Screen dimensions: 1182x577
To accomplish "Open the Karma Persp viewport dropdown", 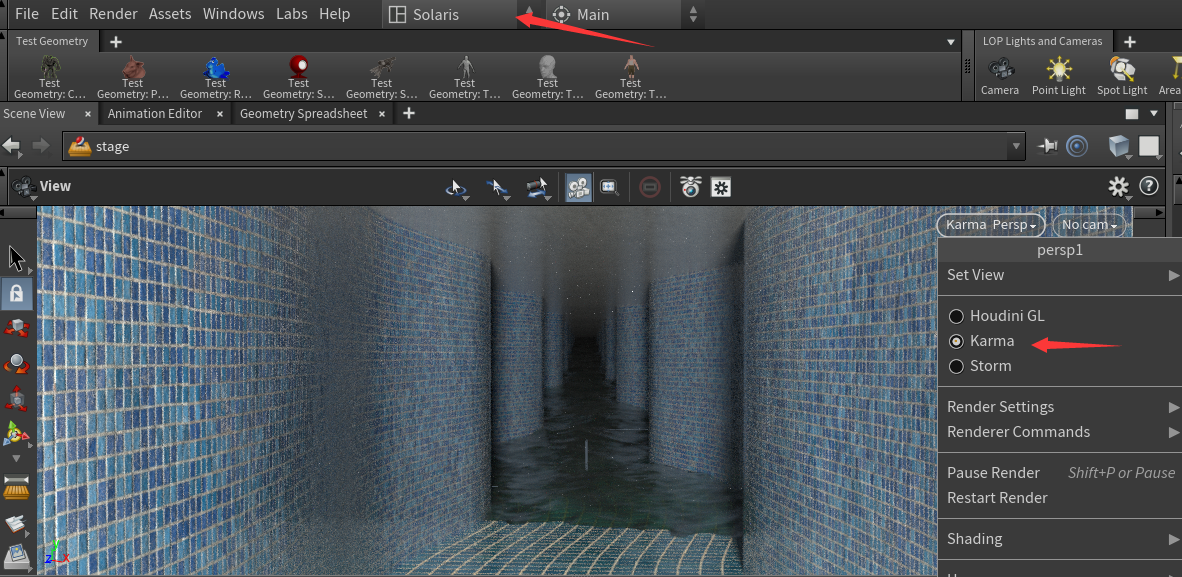I will [x=990, y=224].
